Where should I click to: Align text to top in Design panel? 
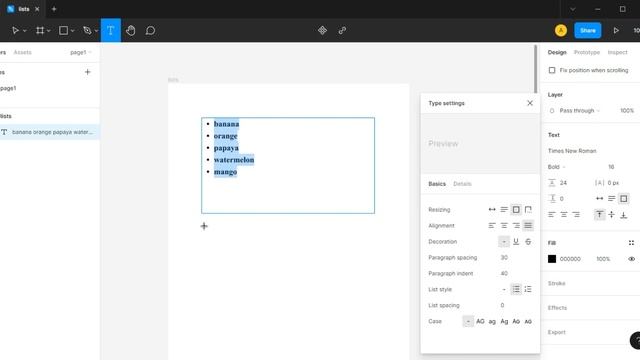[x=599, y=215]
